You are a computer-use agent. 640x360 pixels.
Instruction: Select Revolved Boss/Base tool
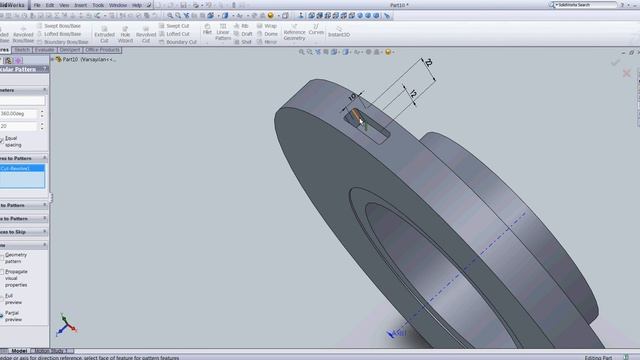(23, 35)
